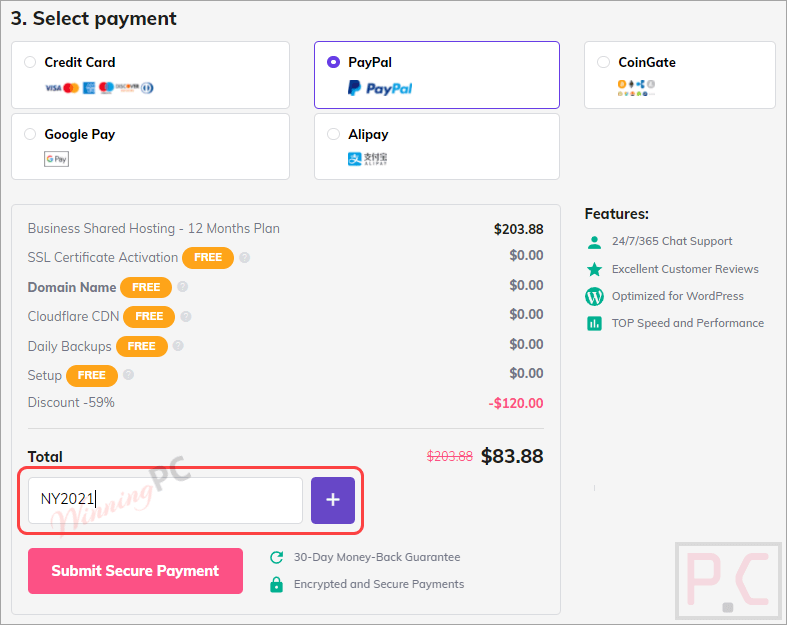Click 24/7/365 Chat Support text
This screenshot has height=625, width=787.
click(672, 241)
